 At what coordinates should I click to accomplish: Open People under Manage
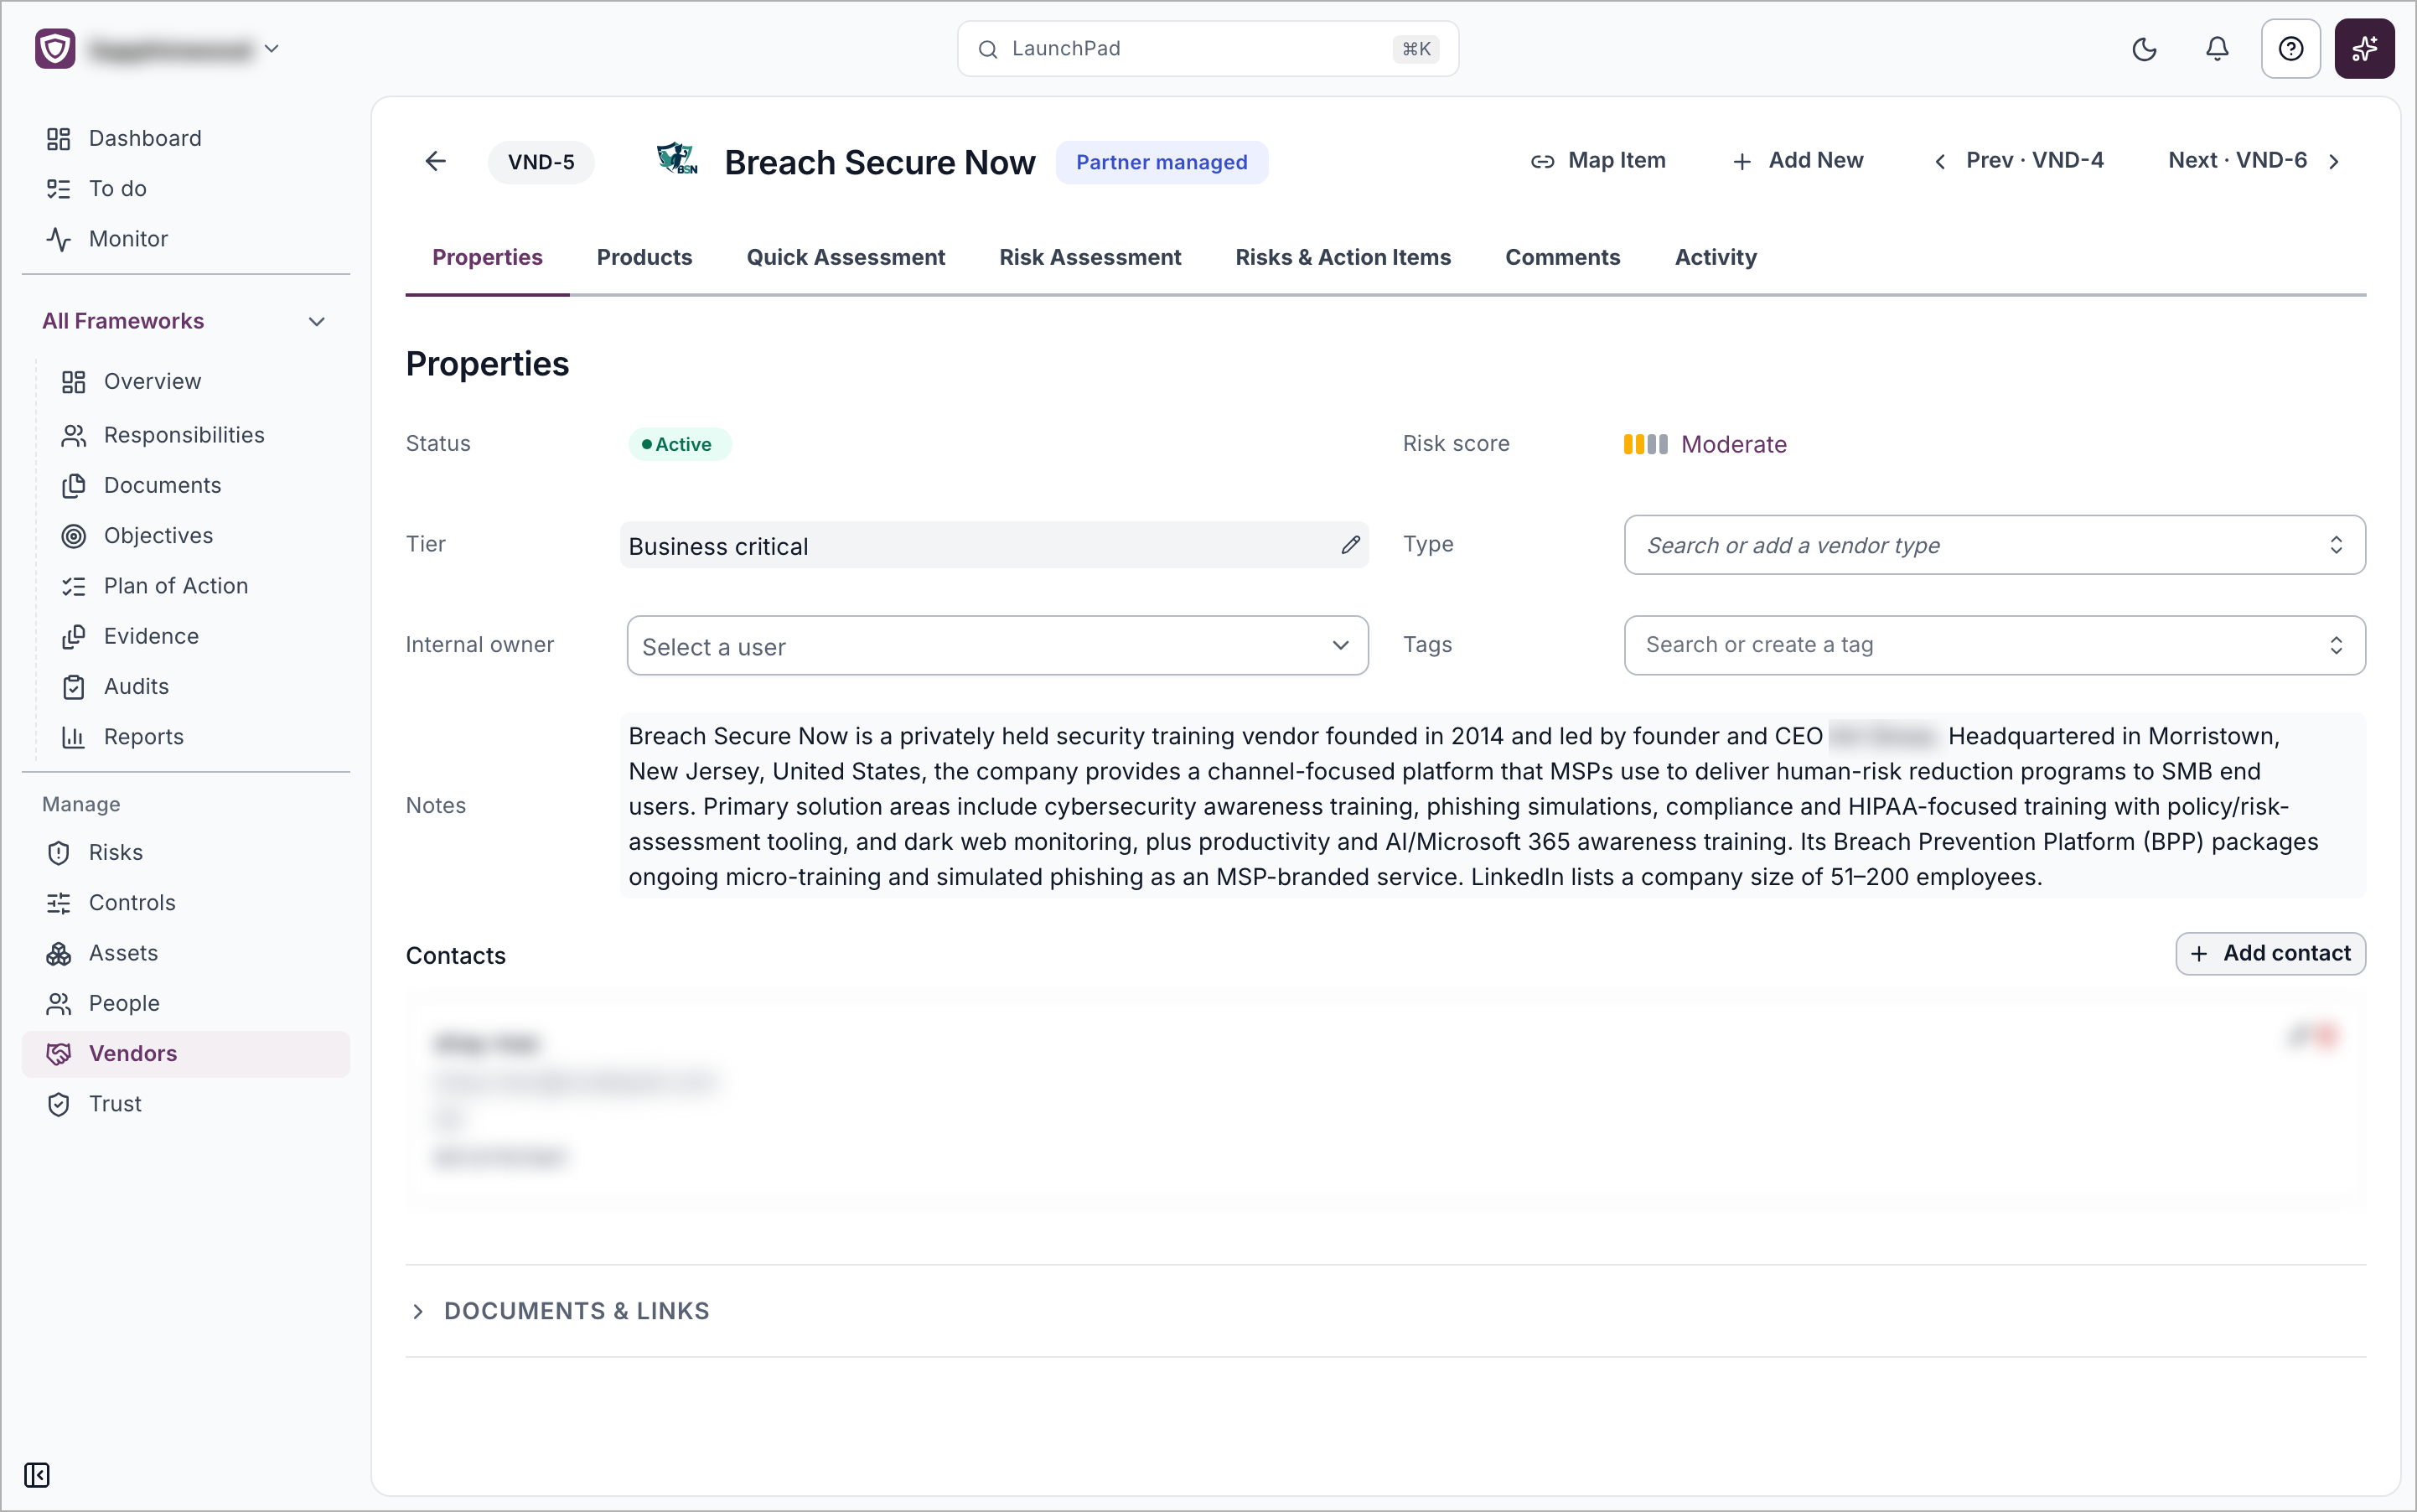pos(186,1003)
